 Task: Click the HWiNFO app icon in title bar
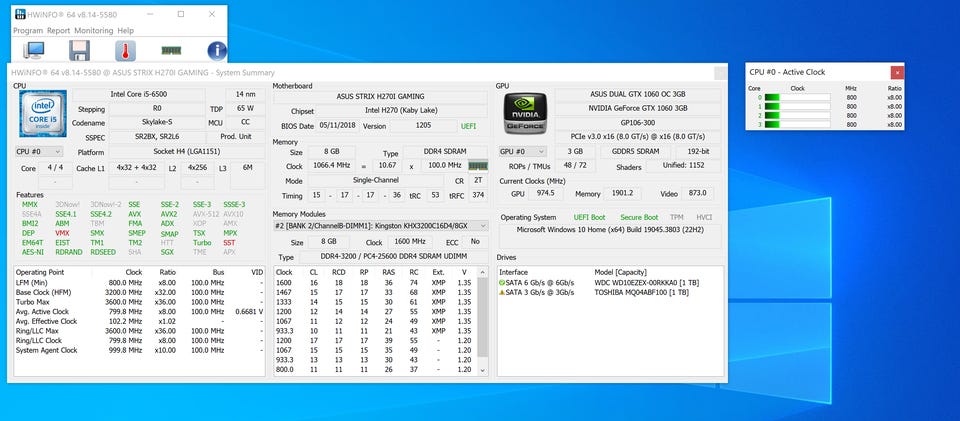(x=20, y=14)
